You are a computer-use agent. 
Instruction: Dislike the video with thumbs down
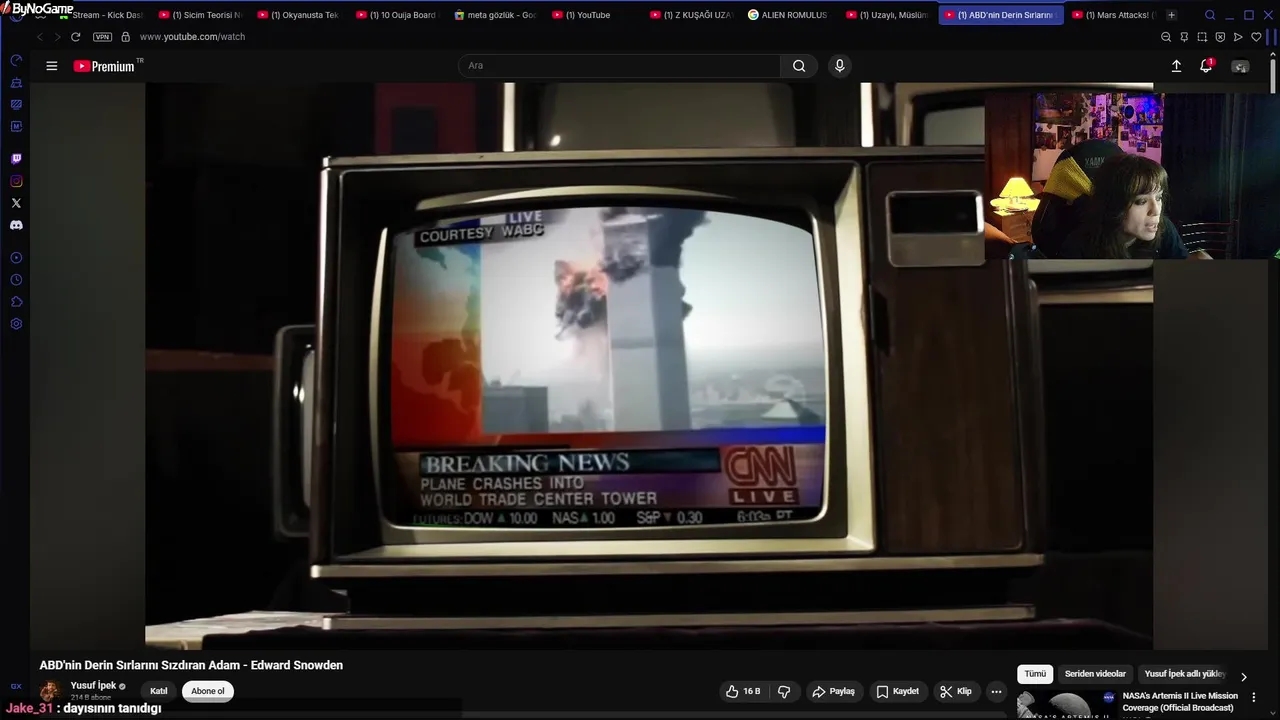(x=784, y=691)
